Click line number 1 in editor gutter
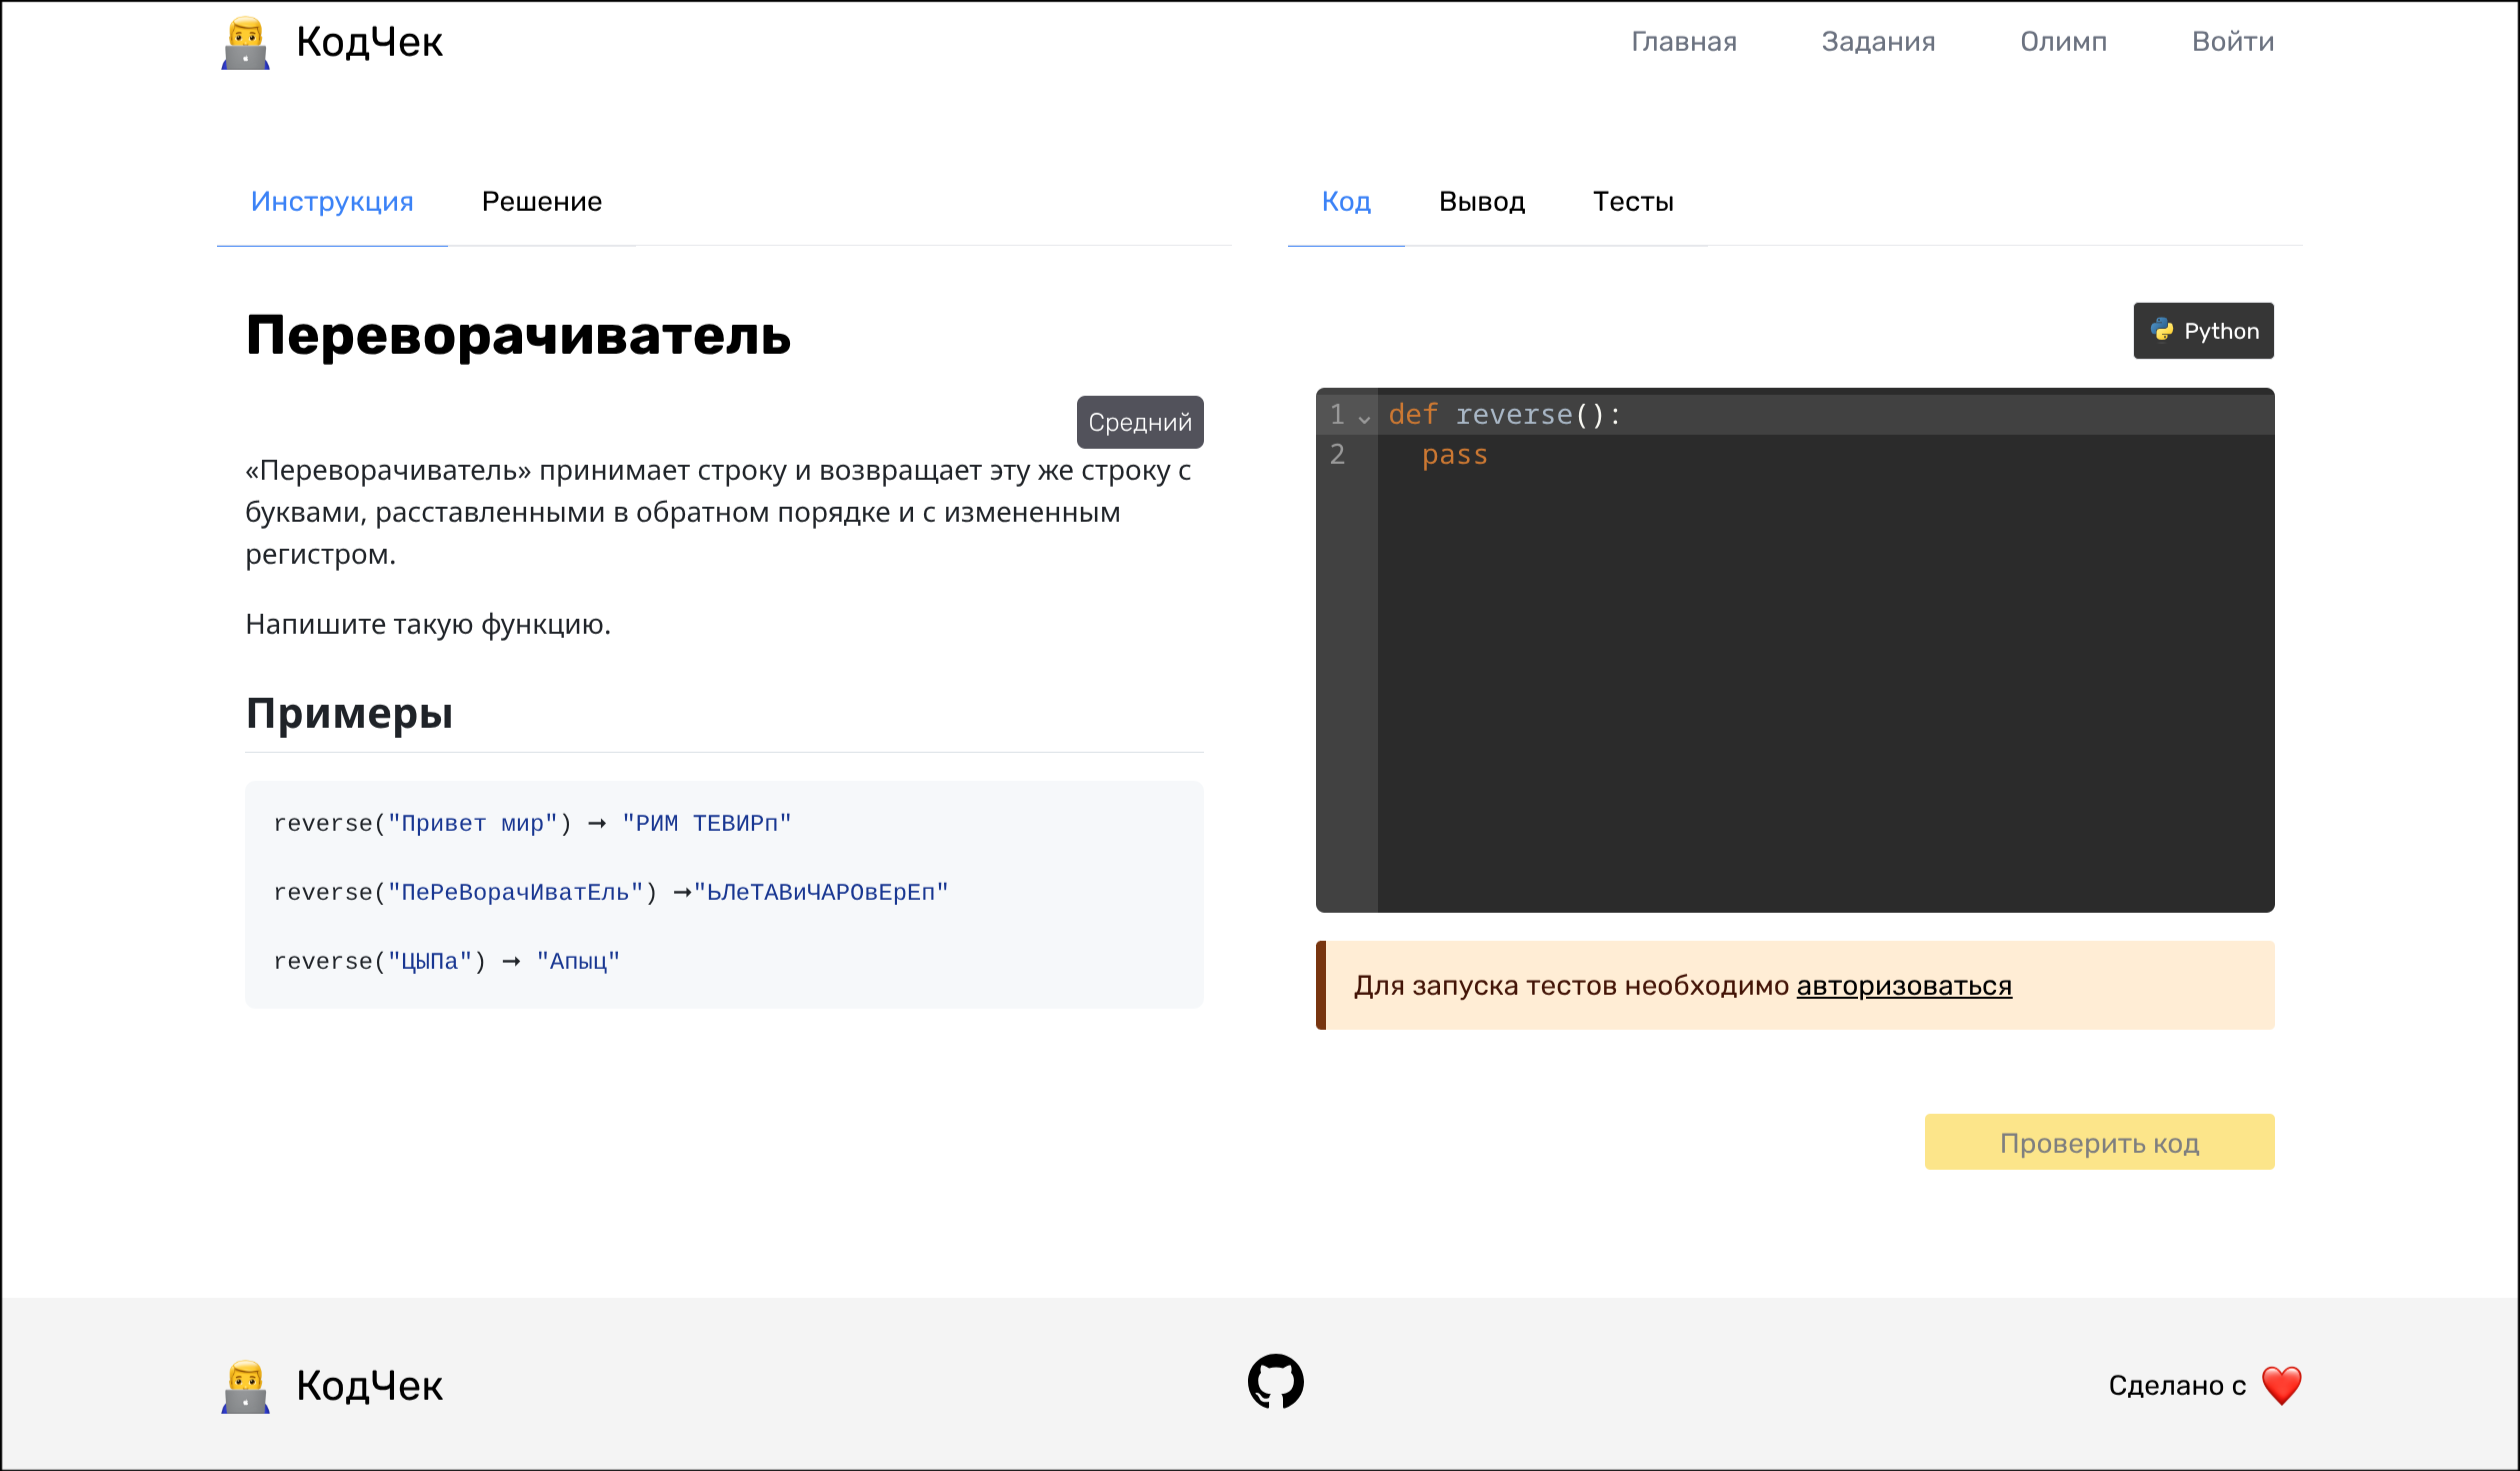 (x=1337, y=414)
